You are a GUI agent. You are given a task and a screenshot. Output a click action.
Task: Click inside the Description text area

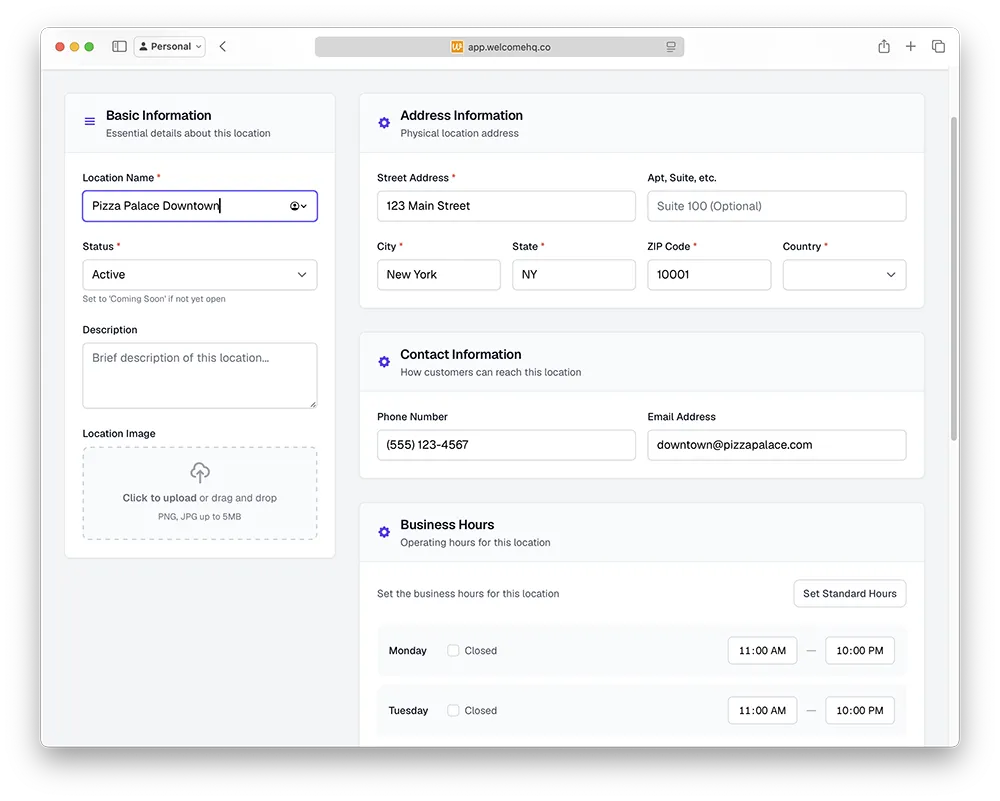(199, 375)
